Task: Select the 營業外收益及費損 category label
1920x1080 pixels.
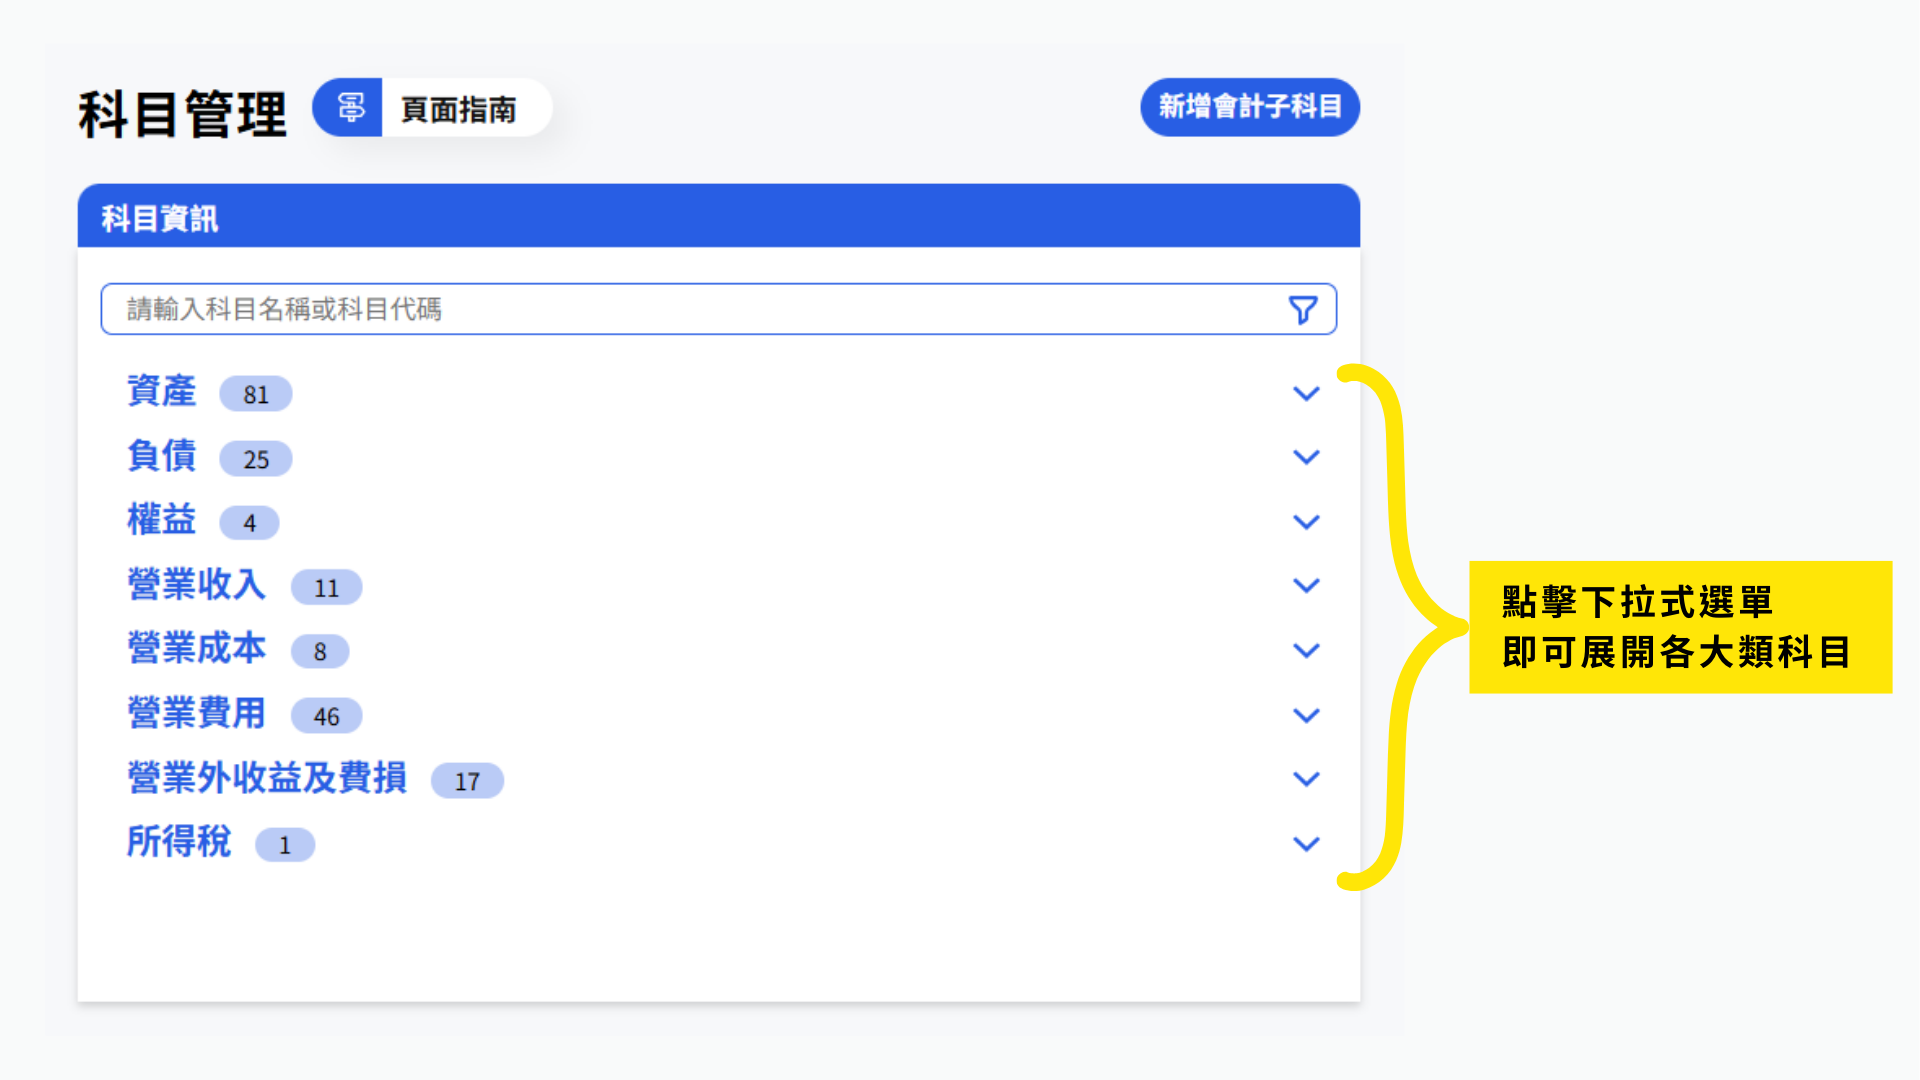Action: tap(267, 778)
